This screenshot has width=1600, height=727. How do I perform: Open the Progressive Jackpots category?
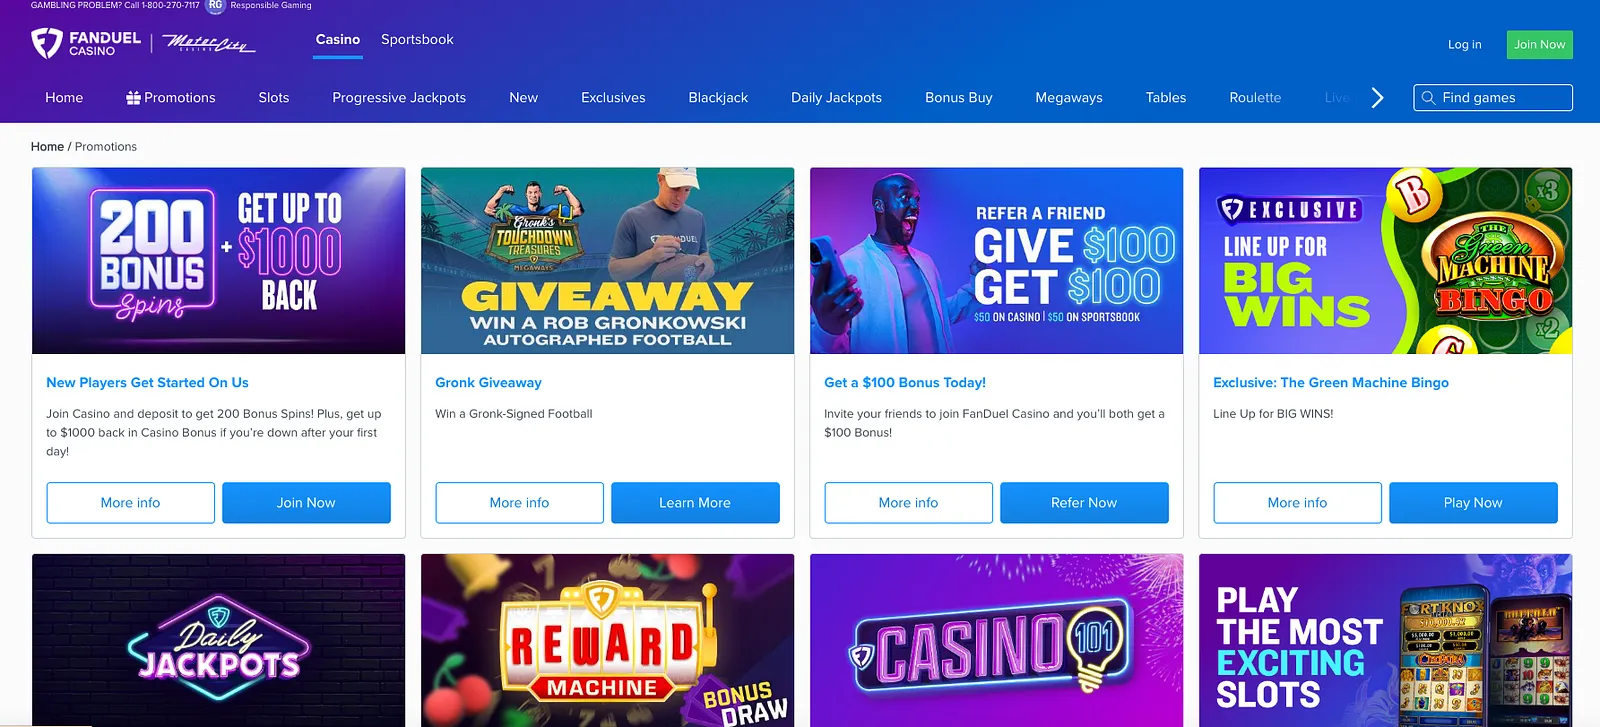[399, 98]
